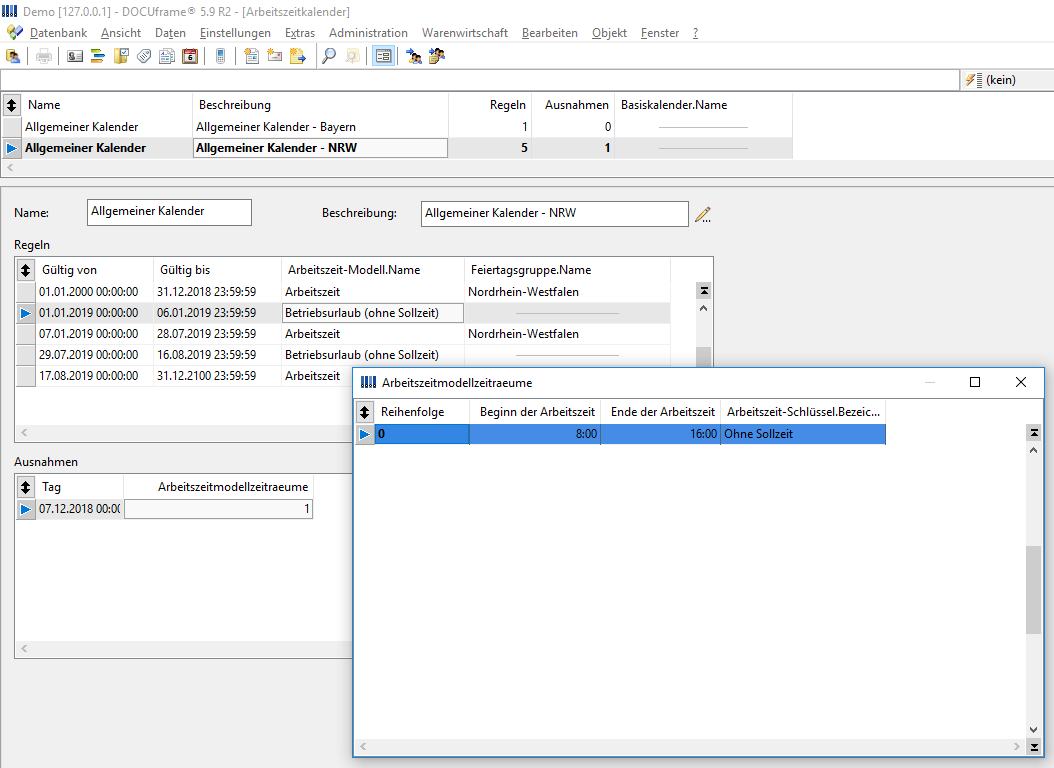
Task: Open the Ansicht menu
Action: [x=121, y=33]
